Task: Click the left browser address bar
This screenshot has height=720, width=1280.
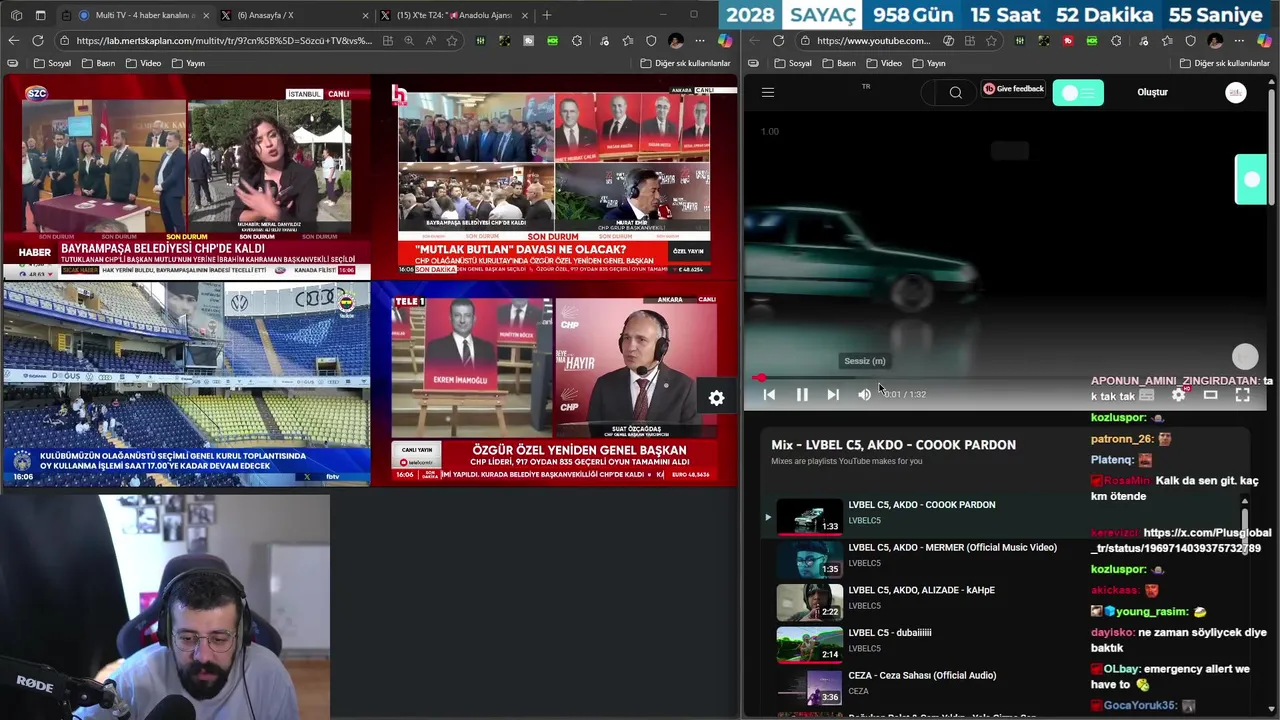Action: pyautogui.click(x=223, y=41)
